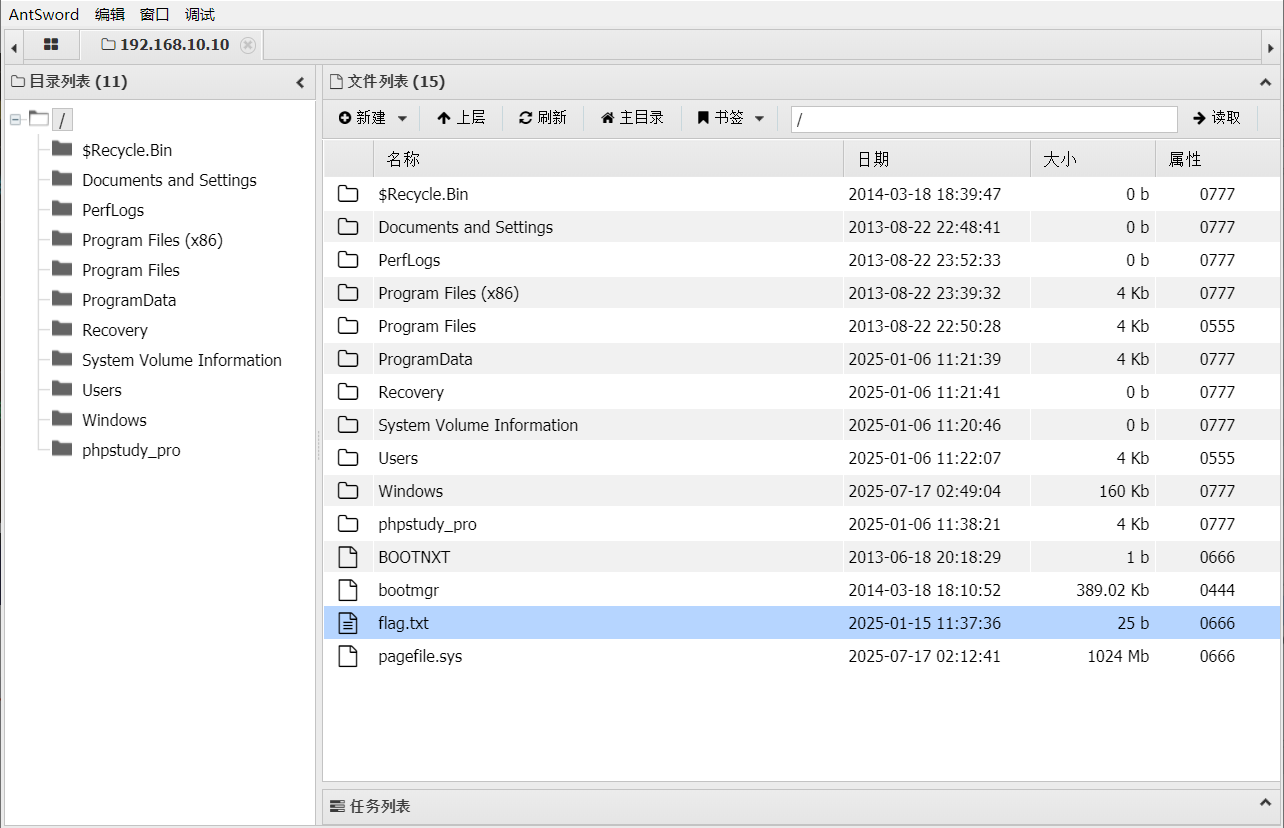Go to 主目录 home directory
This screenshot has height=828, width=1284.
(632, 118)
